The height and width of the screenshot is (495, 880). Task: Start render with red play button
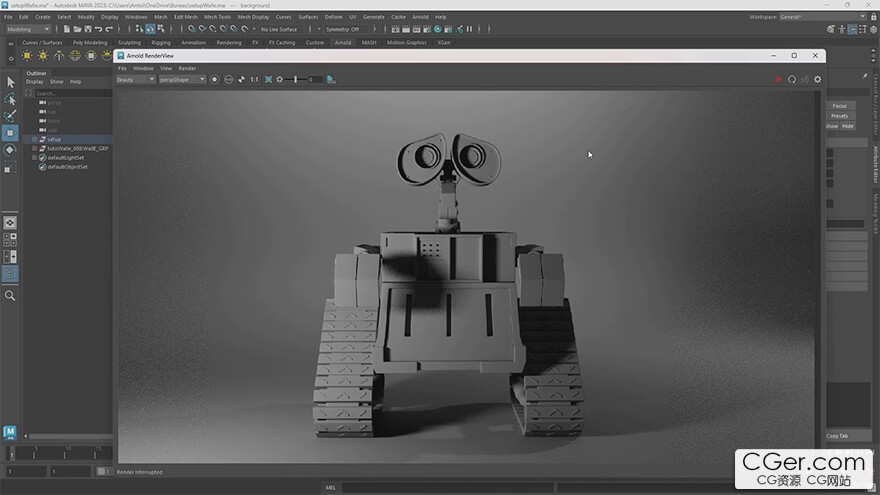[779, 80]
